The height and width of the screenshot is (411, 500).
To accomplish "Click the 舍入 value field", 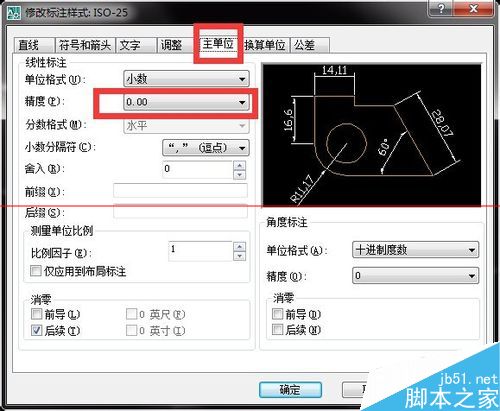I will pos(198,169).
